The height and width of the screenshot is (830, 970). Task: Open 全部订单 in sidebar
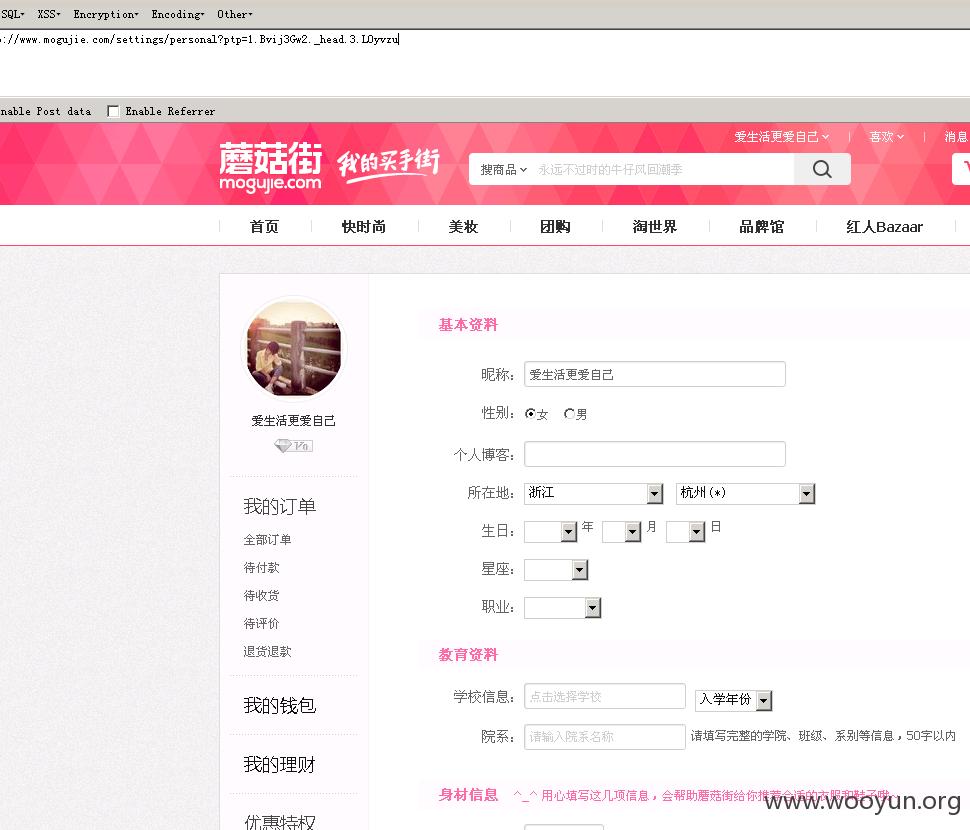[x=267, y=539]
